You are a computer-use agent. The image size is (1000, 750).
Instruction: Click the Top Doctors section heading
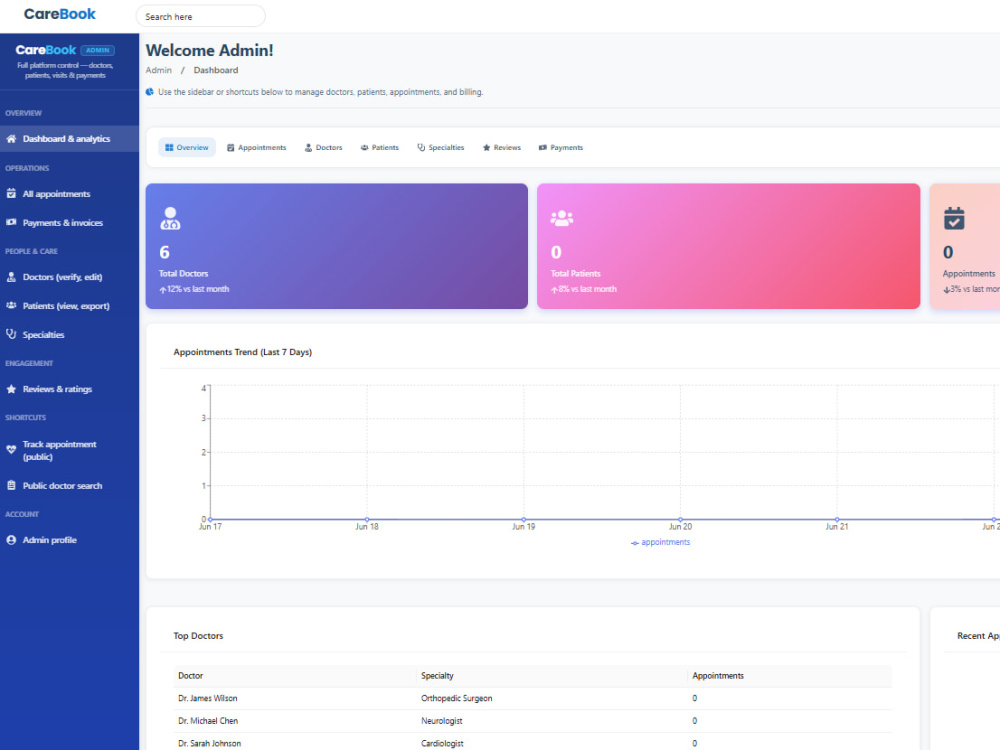click(x=198, y=636)
